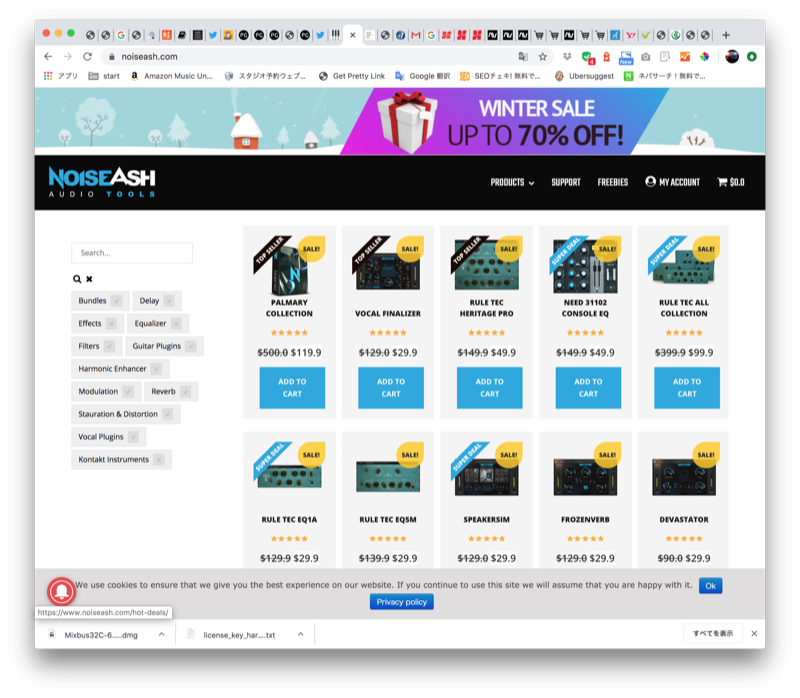
Task: Enable the Vocal Plugins filter
Action: 134,437
